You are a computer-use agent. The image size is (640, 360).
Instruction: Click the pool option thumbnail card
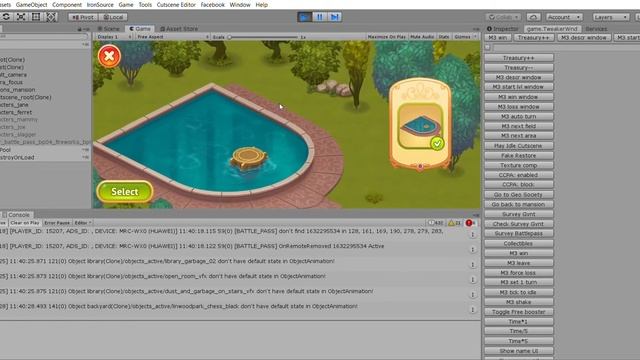click(420, 125)
